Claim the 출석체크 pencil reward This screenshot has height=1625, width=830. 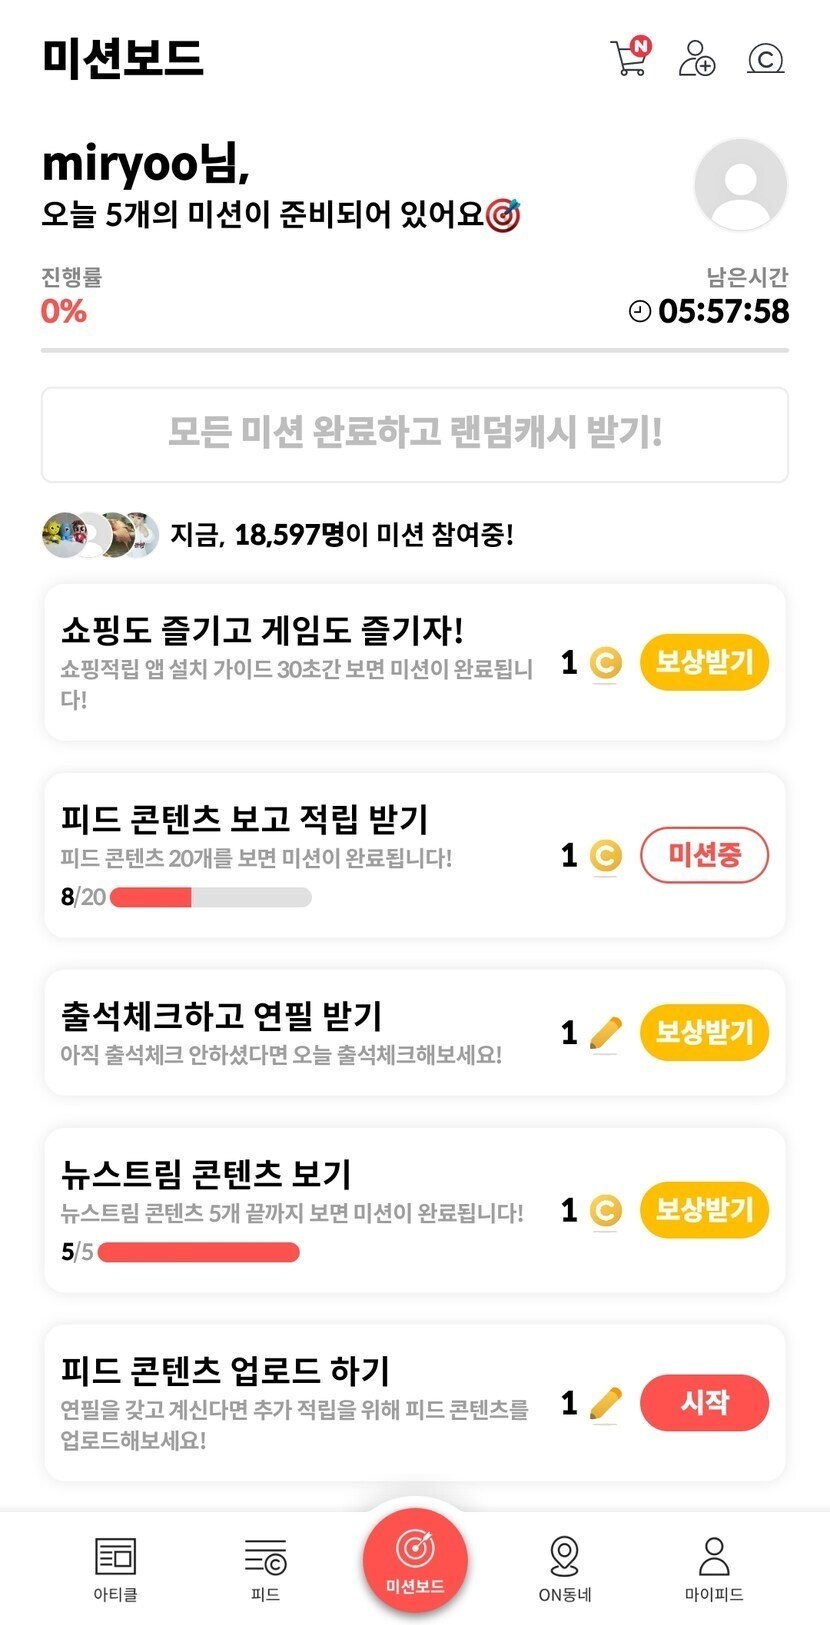[704, 1032]
